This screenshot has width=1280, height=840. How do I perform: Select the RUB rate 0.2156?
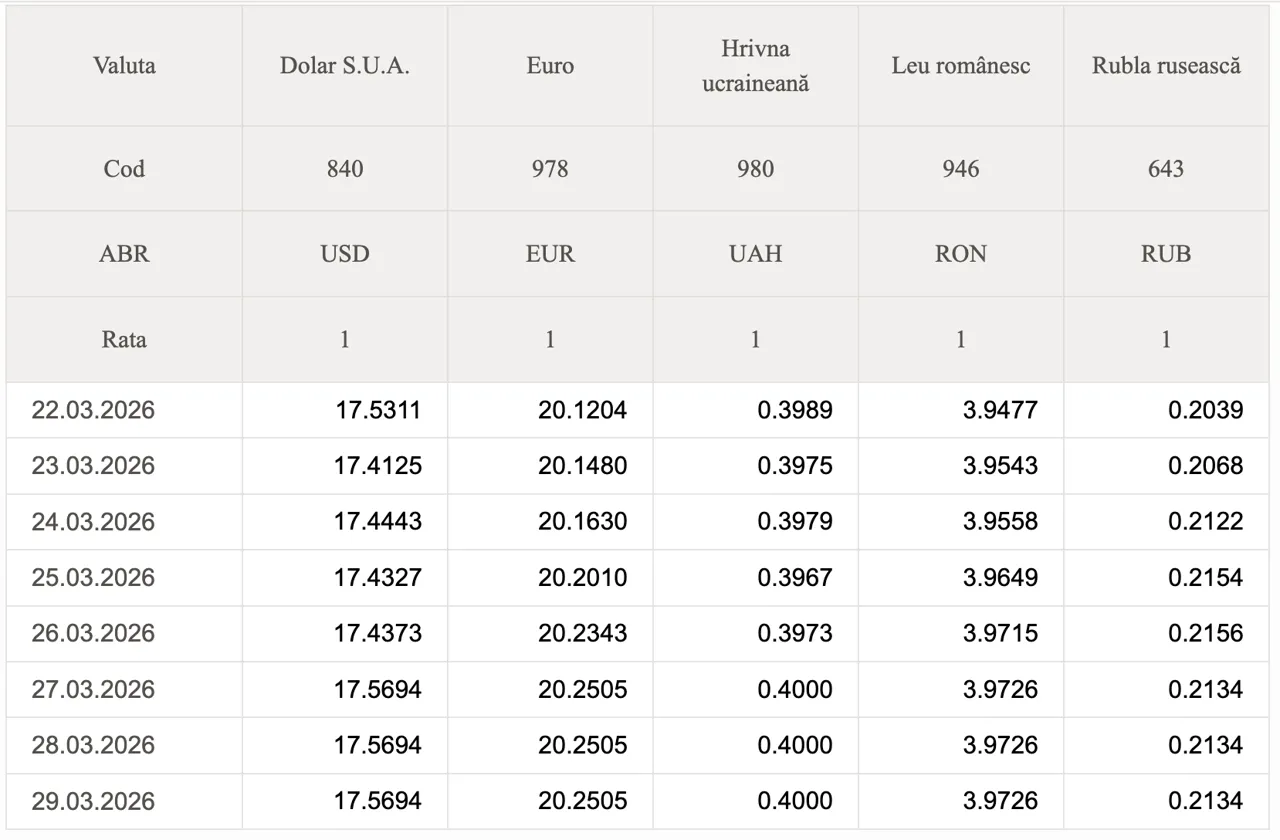[1205, 634]
